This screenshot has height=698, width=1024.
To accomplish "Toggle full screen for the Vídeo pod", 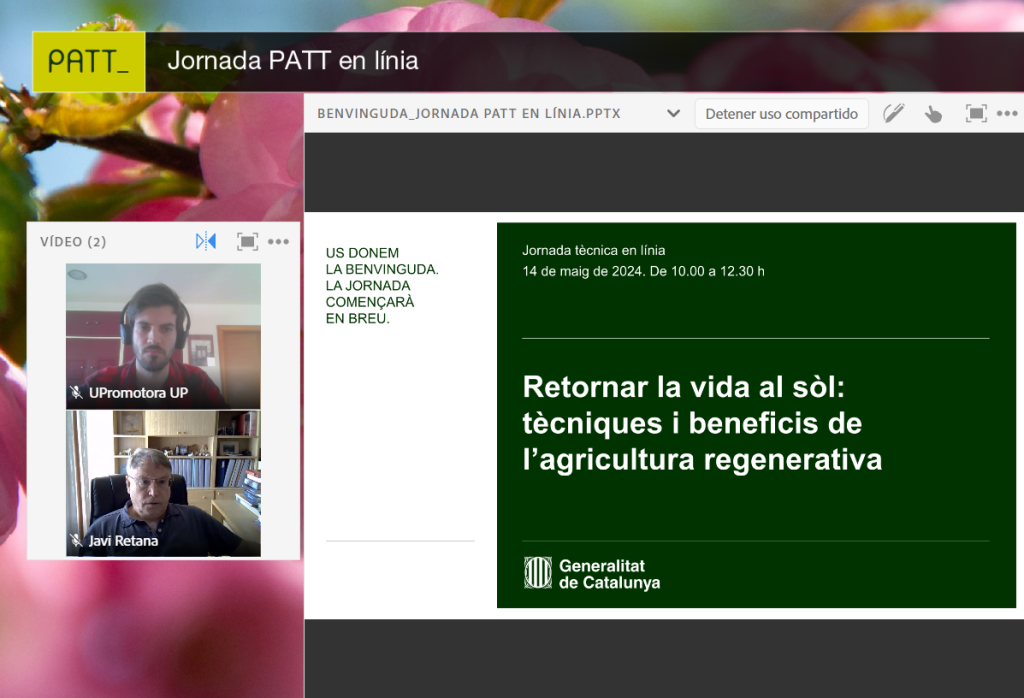I will (x=247, y=242).
